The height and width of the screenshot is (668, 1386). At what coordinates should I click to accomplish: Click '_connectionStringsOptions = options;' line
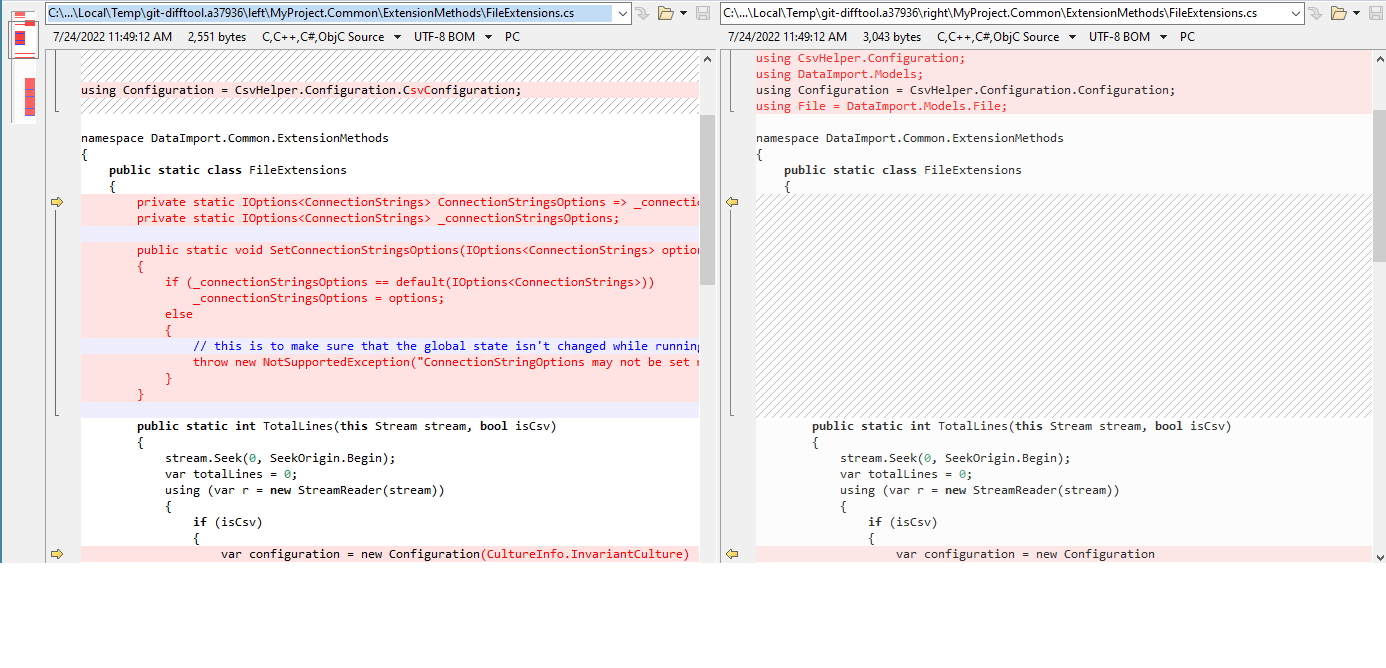click(x=319, y=298)
